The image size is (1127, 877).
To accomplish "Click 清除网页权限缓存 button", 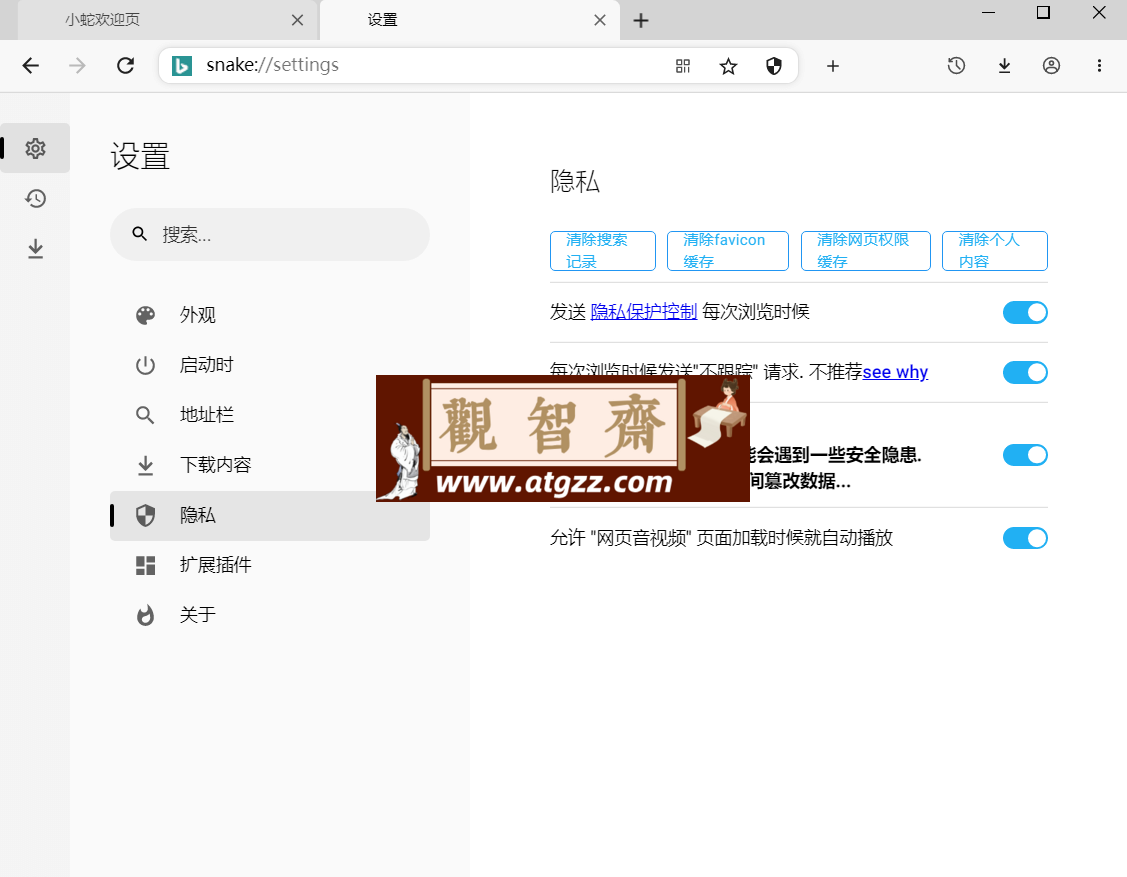I will (x=865, y=251).
